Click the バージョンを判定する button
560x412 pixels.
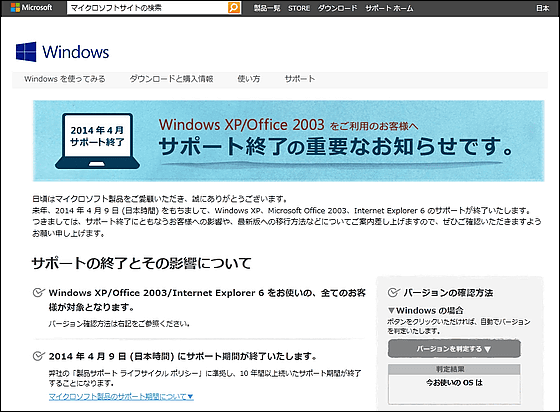click(454, 349)
